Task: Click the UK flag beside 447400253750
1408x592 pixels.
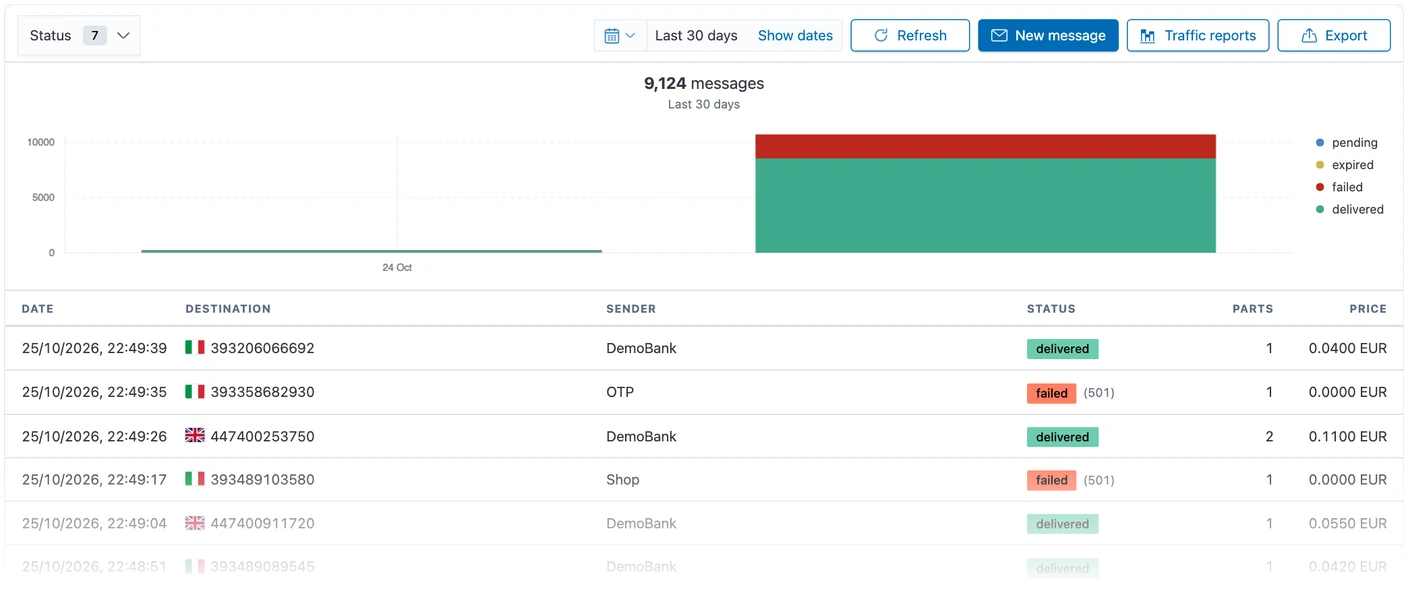Action: tap(195, 436)
